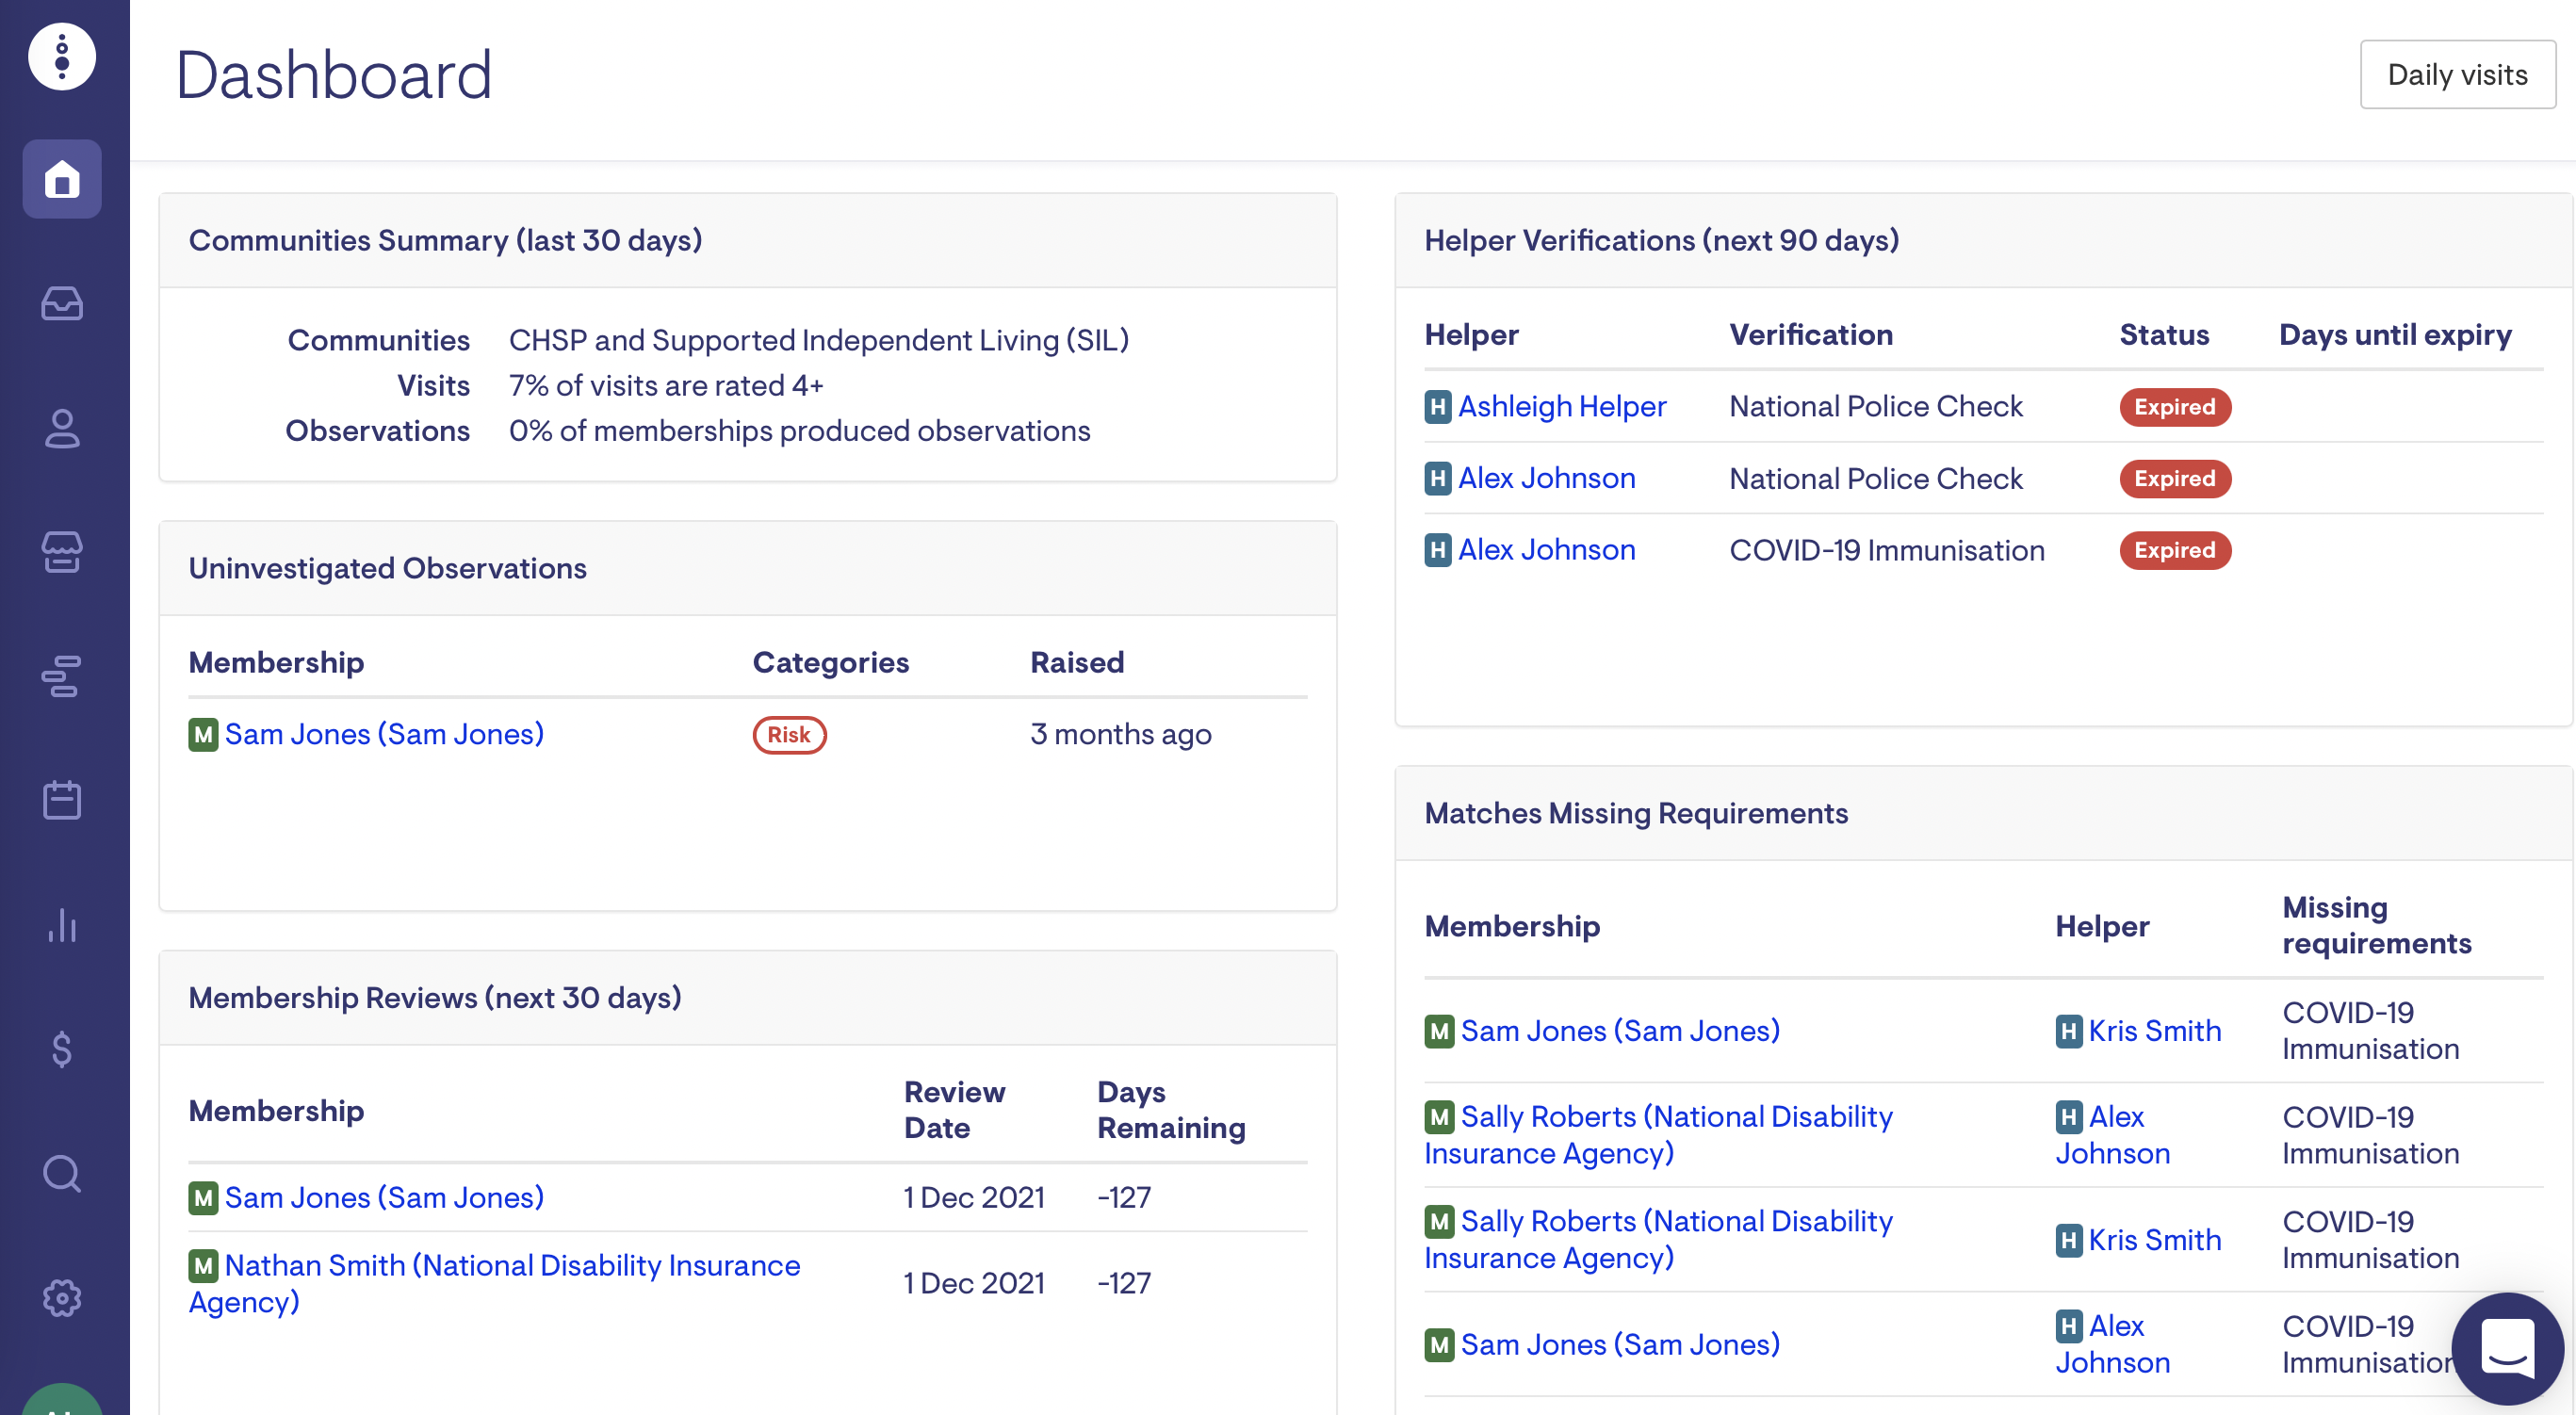Open Sam Jones uninvestigated observation membership
Image resolution: width=2576 pixels, height=1415 pixels.
pos(384,734)
